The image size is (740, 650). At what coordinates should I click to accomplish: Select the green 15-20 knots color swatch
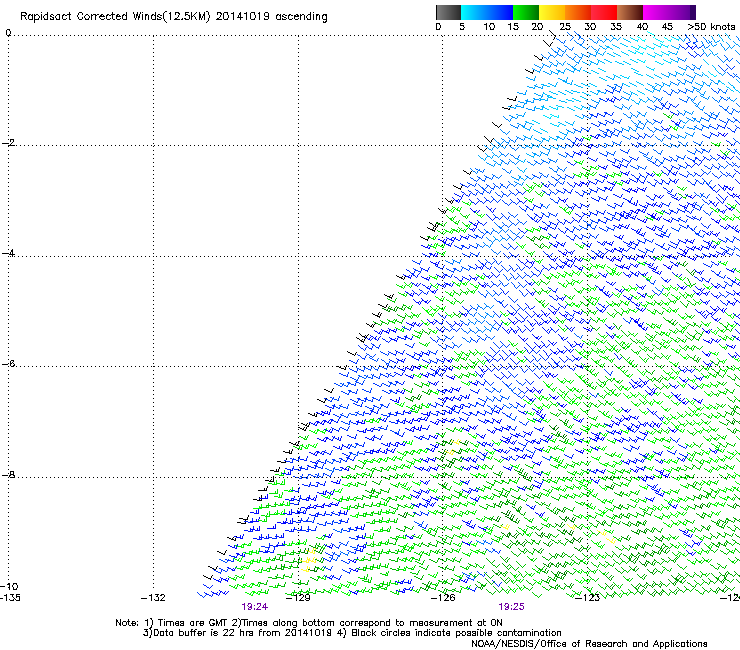click(x=526, y=12)
